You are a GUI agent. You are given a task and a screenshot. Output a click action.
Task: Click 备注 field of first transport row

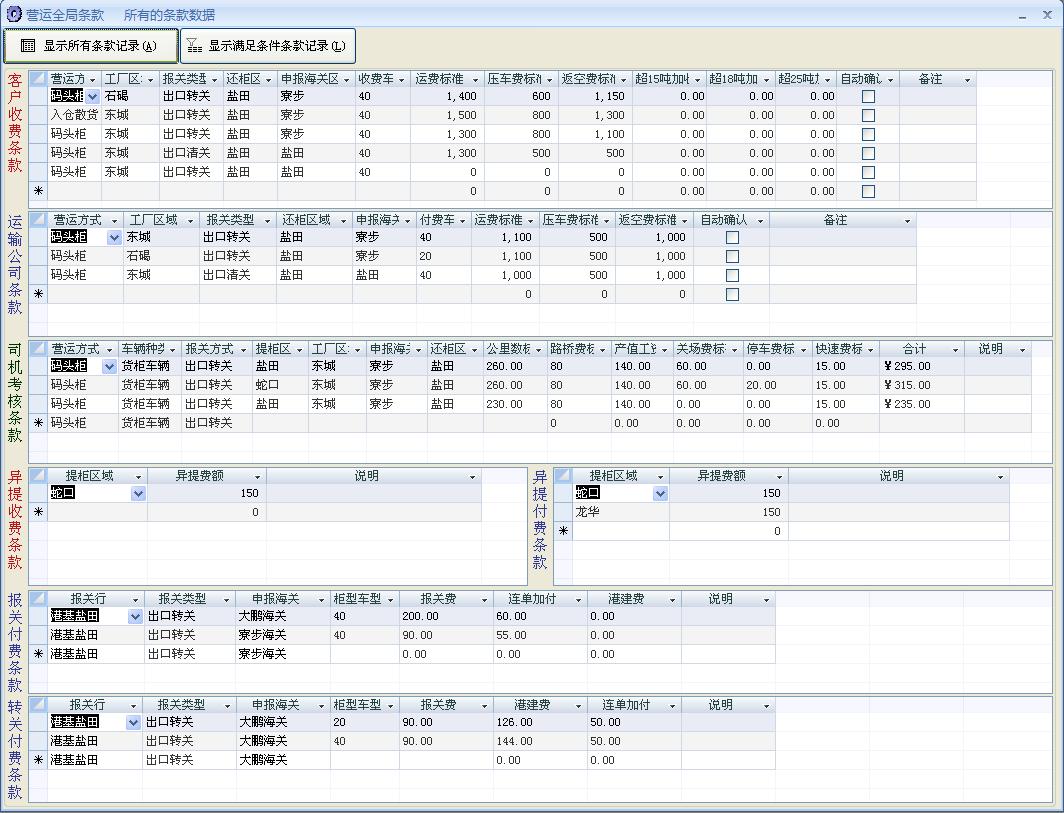coord(842,238)
